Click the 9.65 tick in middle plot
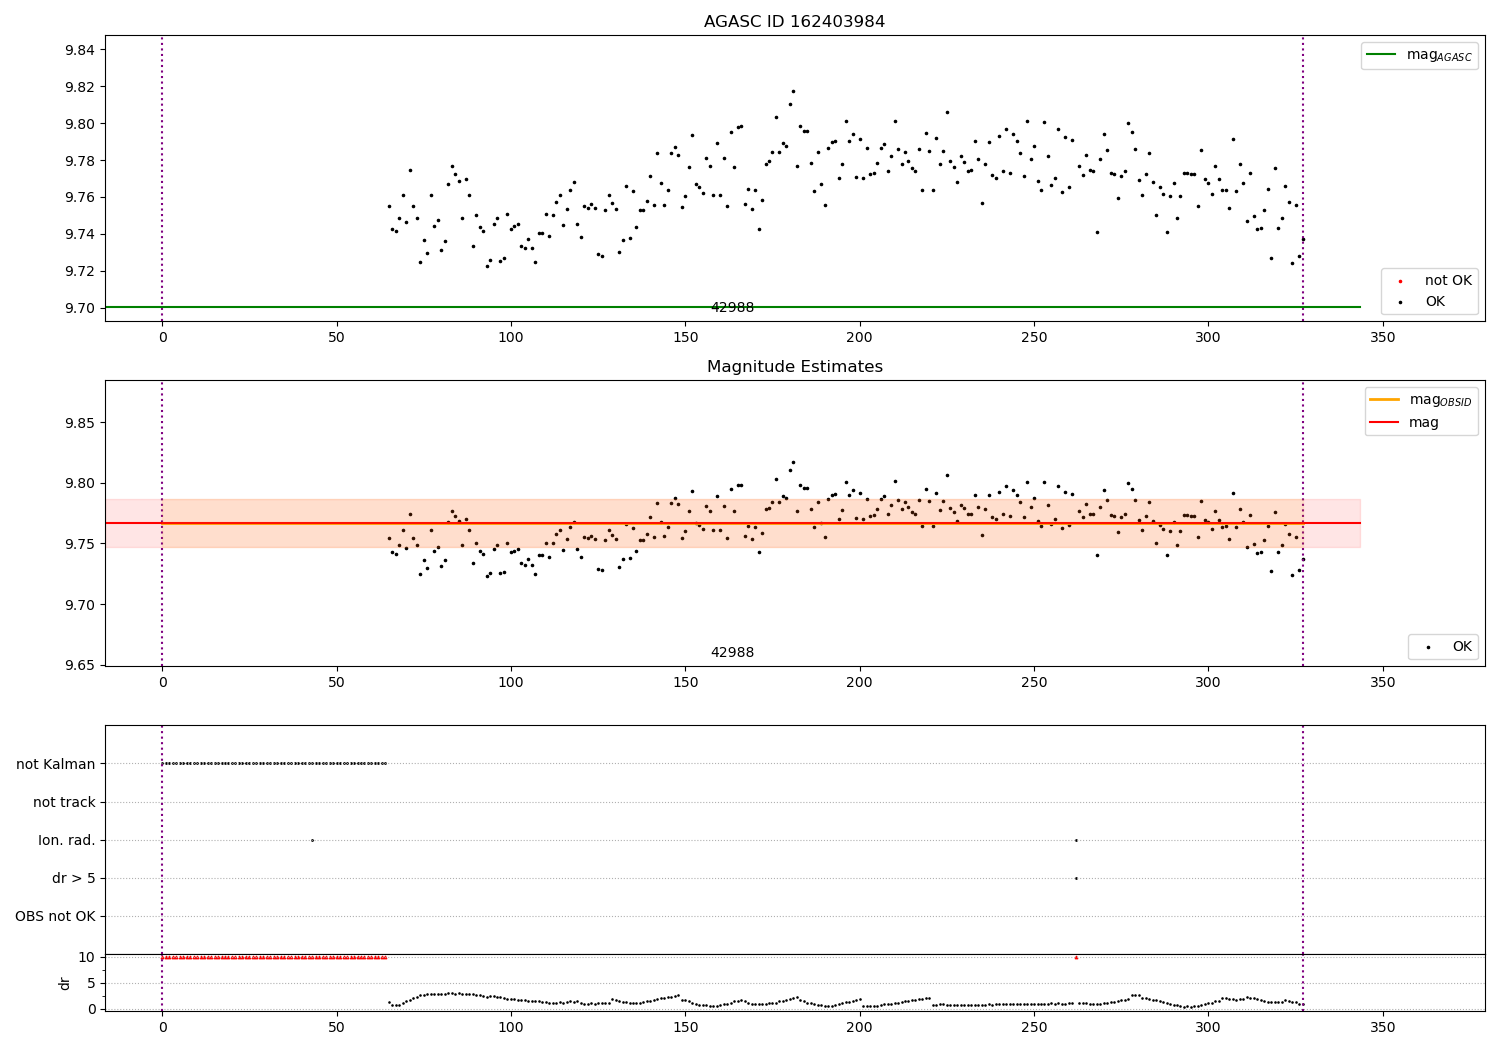The image size is (1500, 1050). tap(79, 666)
